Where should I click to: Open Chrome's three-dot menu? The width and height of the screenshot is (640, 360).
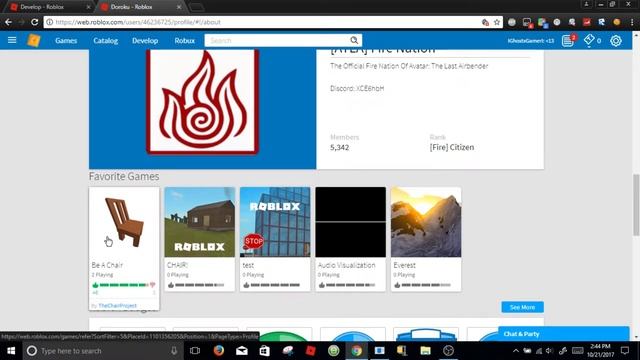pos(631,22)
